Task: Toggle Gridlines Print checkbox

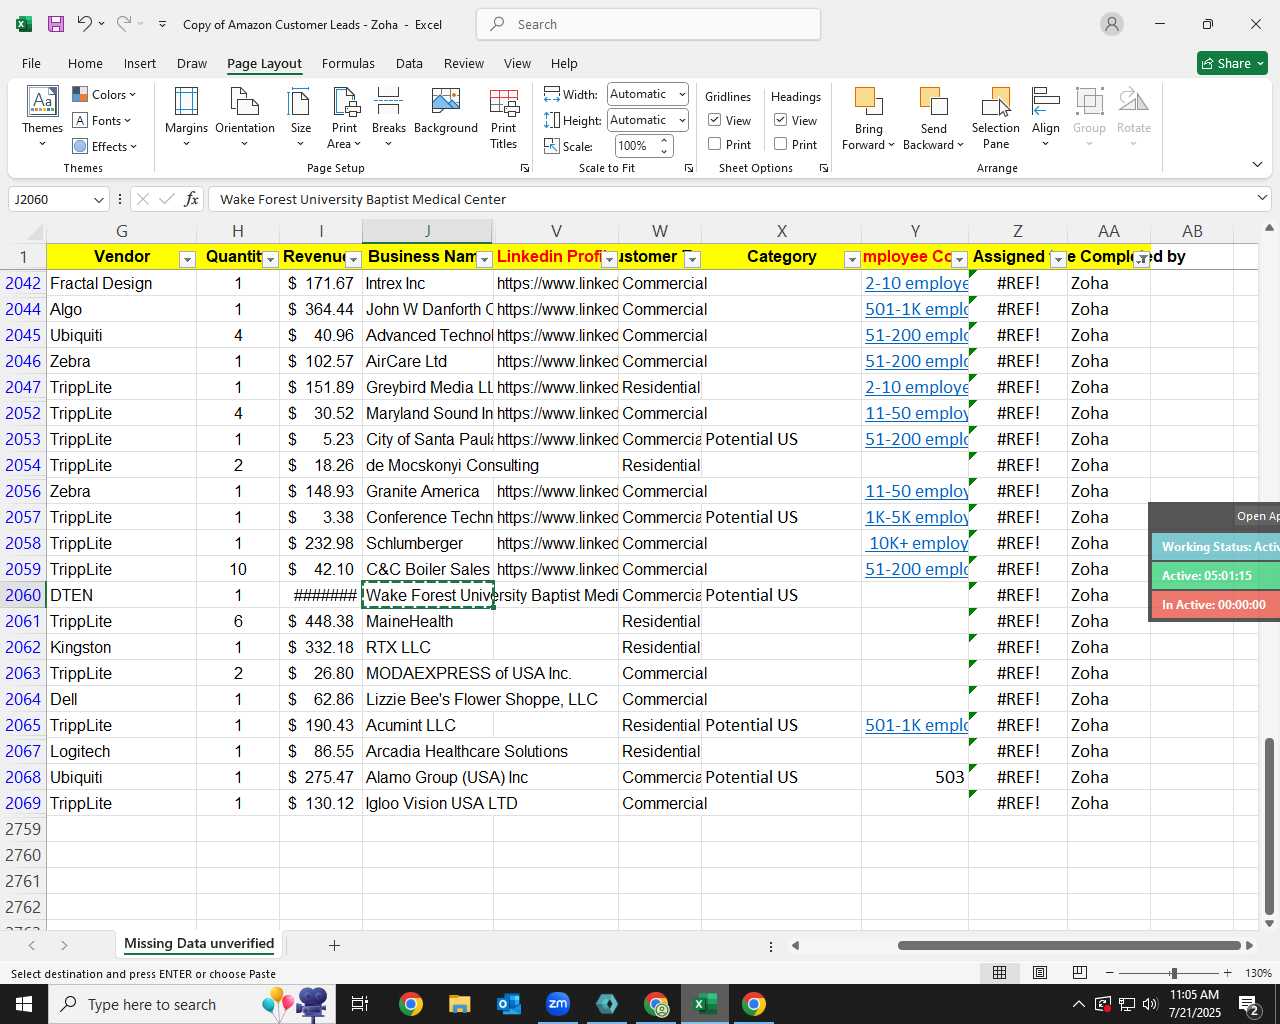Action: (x=714, y=144)
